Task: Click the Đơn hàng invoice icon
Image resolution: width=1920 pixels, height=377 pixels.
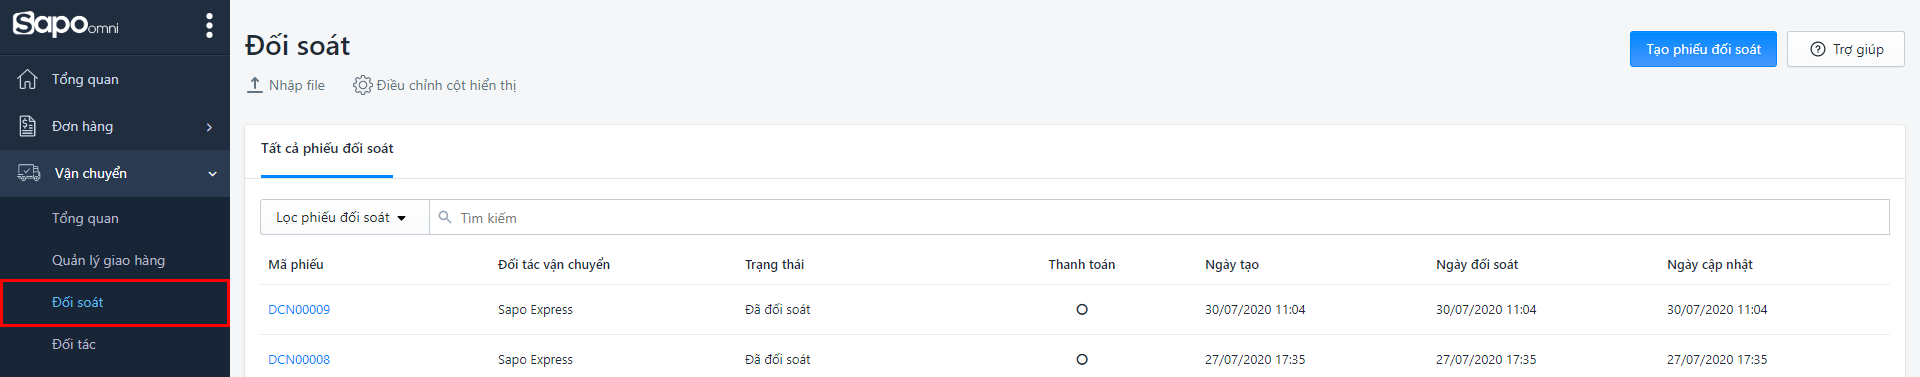Action: (x=28, y=126)
